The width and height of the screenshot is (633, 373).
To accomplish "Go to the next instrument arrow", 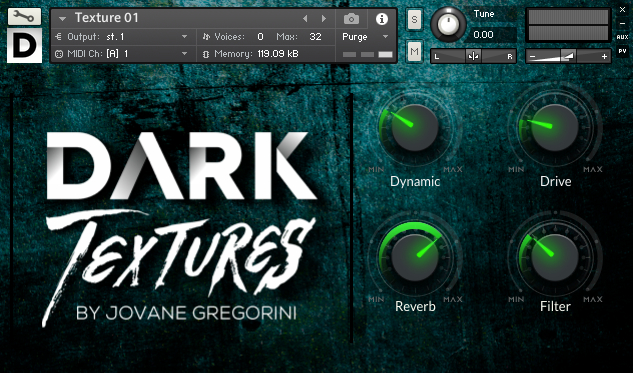I will (324, 19).
